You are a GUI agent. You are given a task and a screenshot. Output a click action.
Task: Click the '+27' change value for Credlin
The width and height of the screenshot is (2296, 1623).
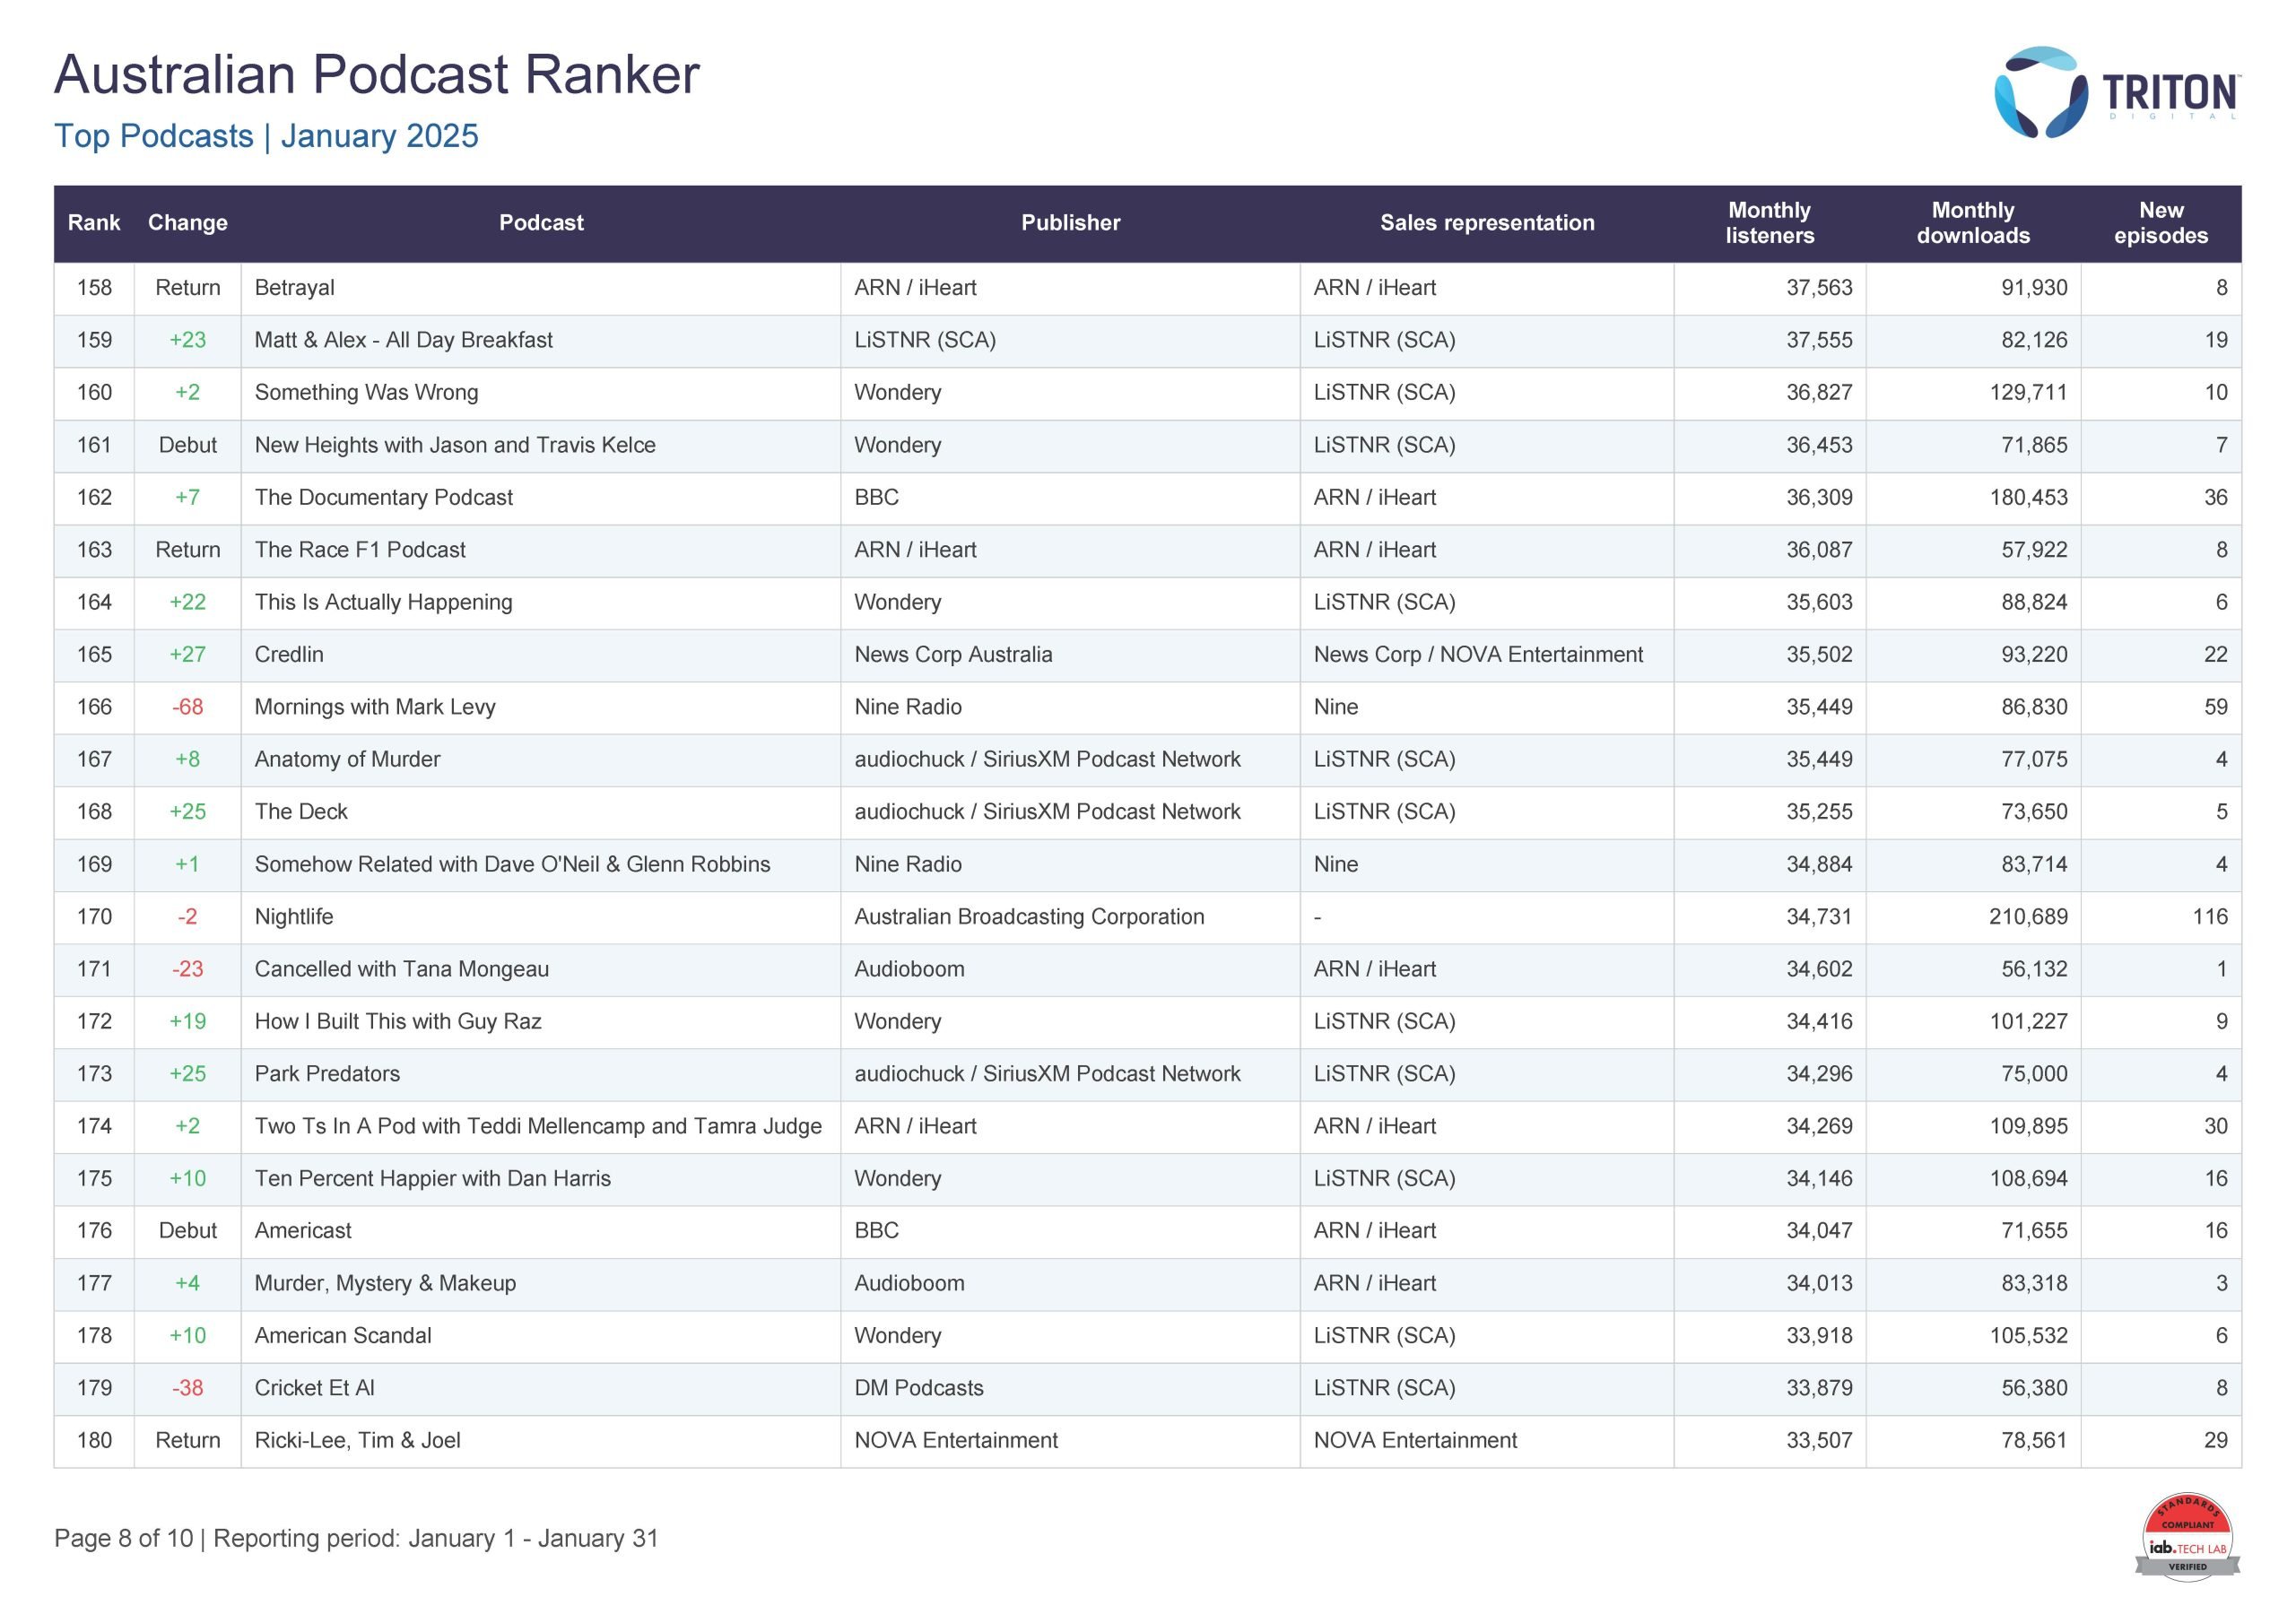(188, 655)
